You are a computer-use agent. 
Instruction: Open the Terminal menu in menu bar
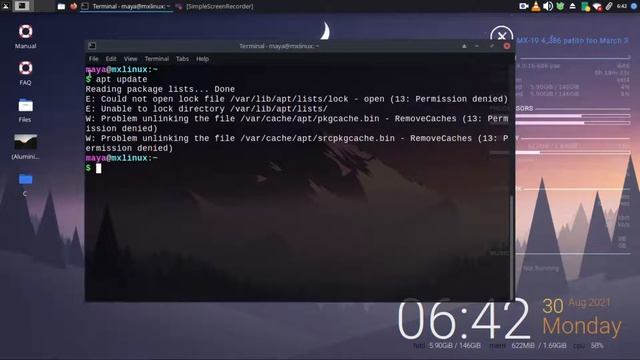click(x=157, y=59)
